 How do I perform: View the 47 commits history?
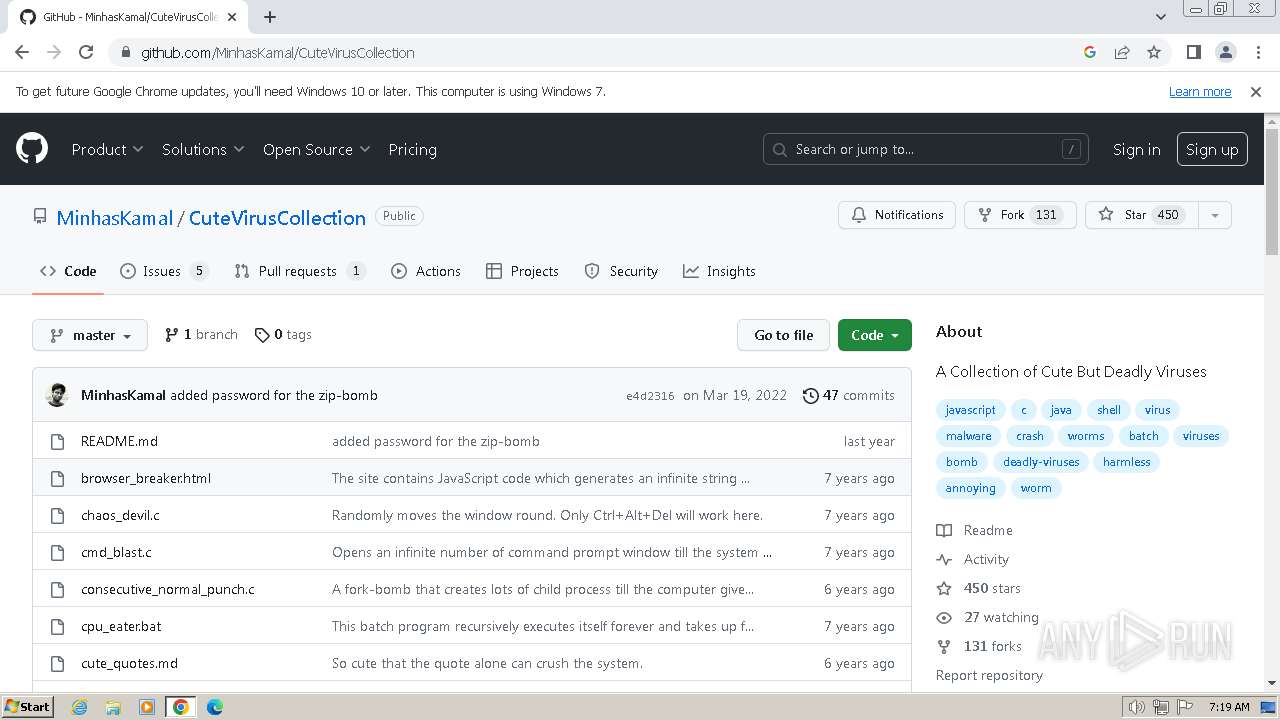coord(849,395)
